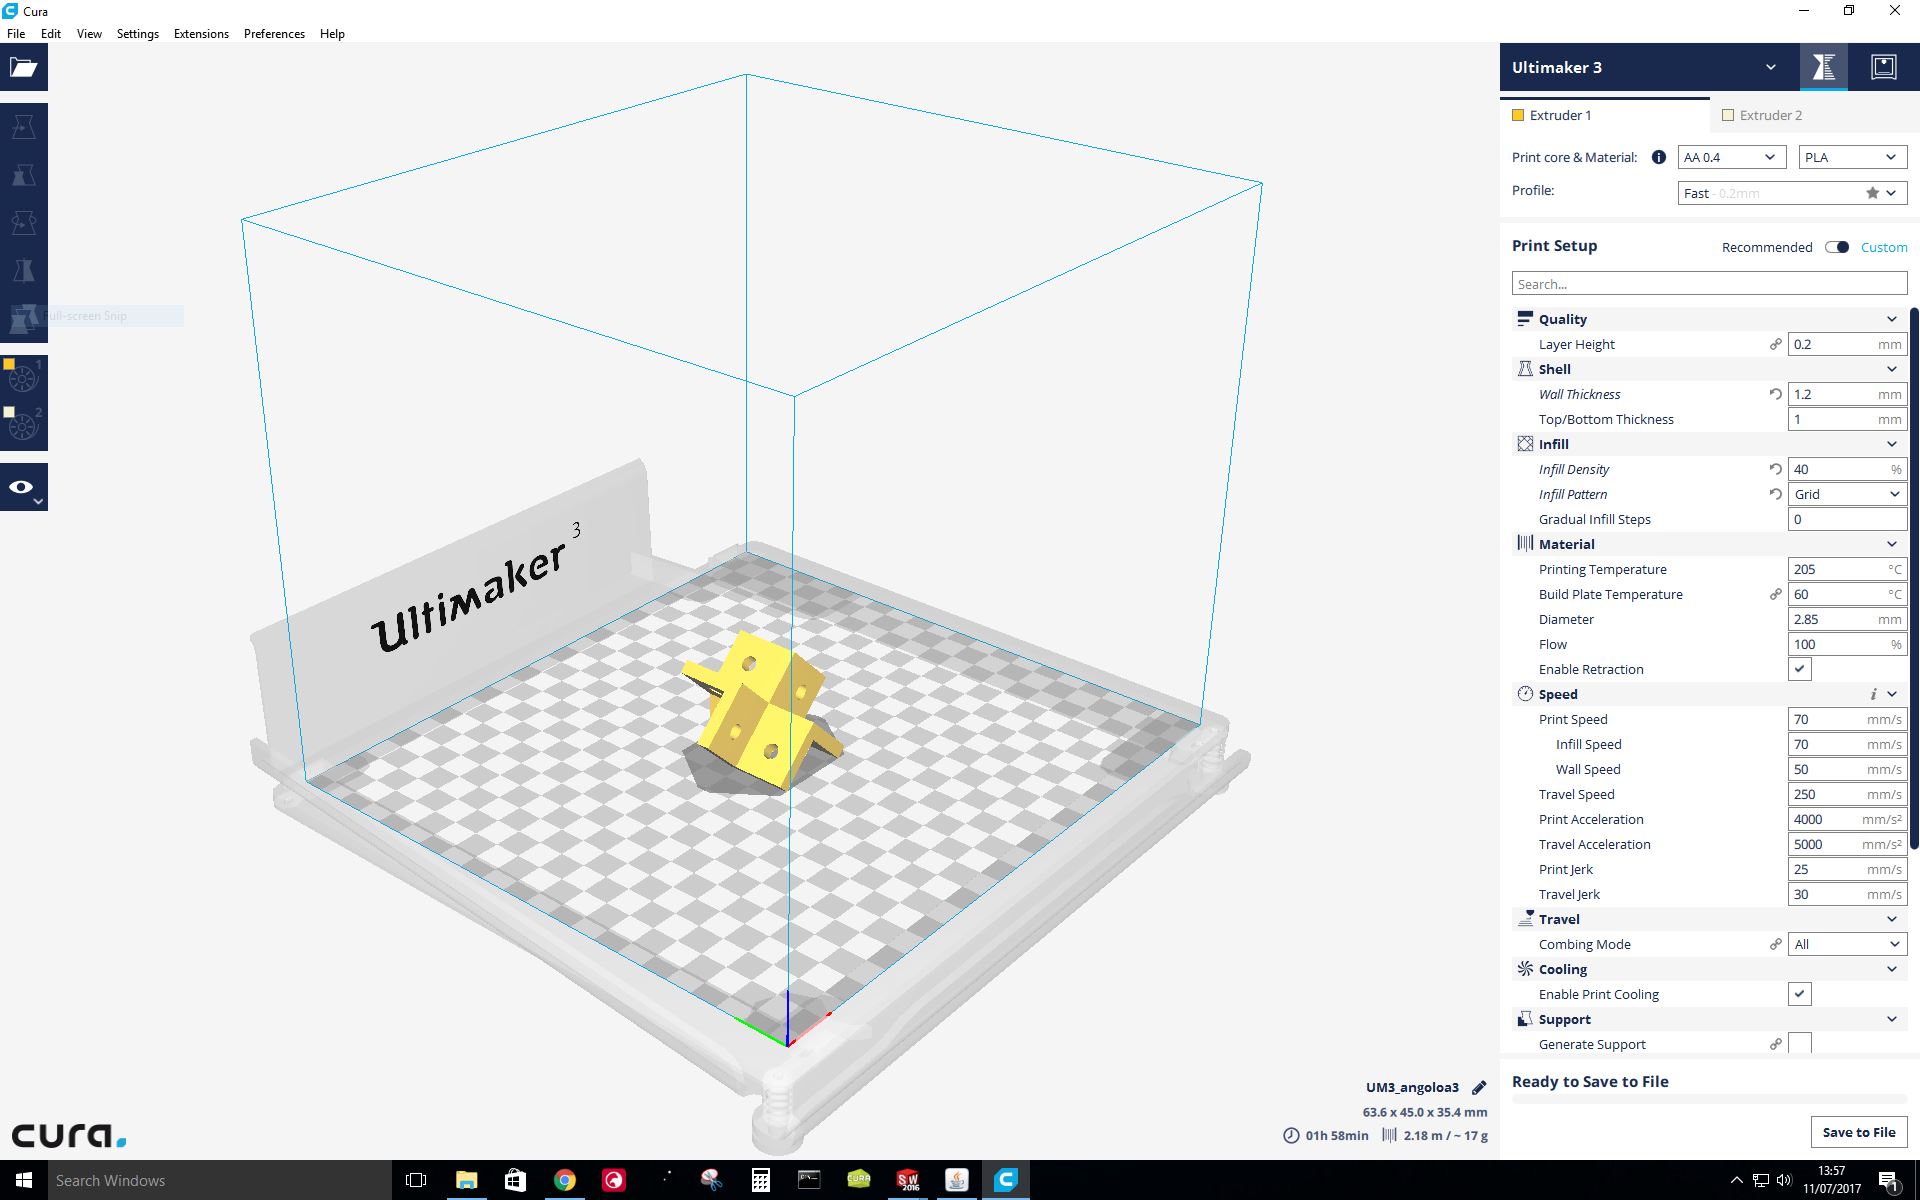The image size is (1920, 1200).
Task: Check the Generate Support box
Action: pyautogui.click(x=1799, y=1043)
